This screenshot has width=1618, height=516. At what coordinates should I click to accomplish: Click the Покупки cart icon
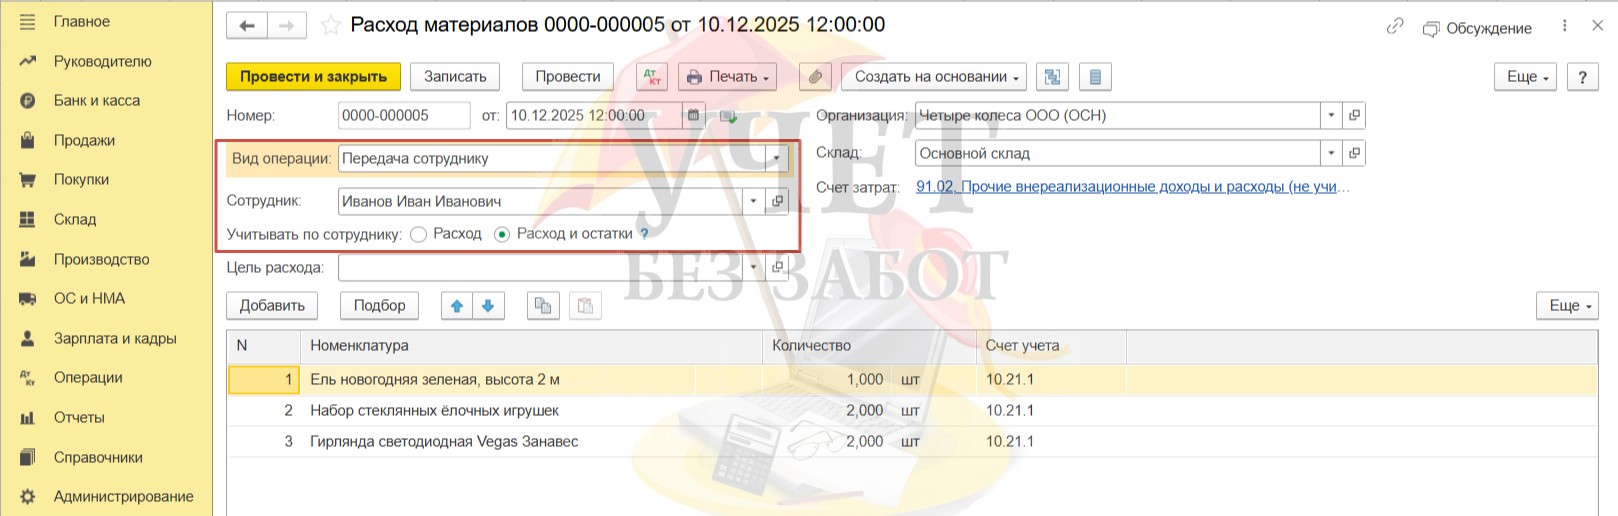tap(28, 180)
